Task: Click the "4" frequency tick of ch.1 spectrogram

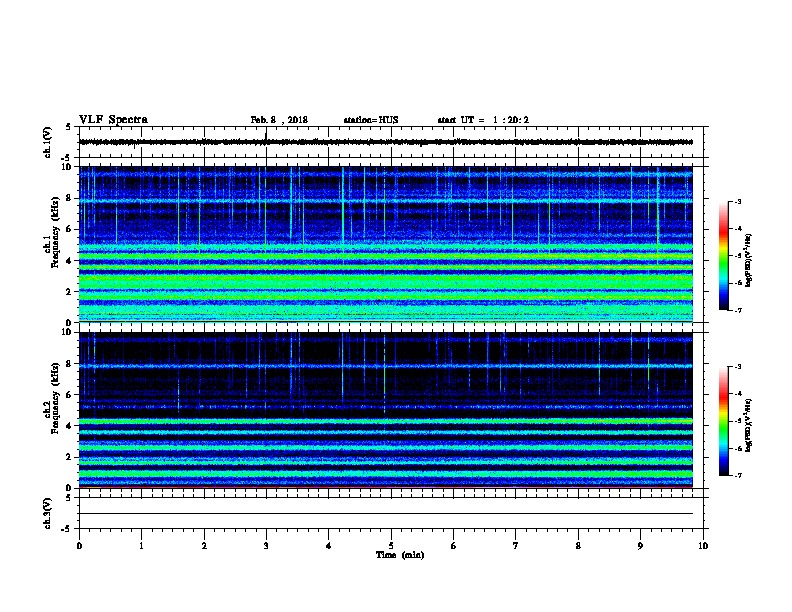Action: click(70, 261)
